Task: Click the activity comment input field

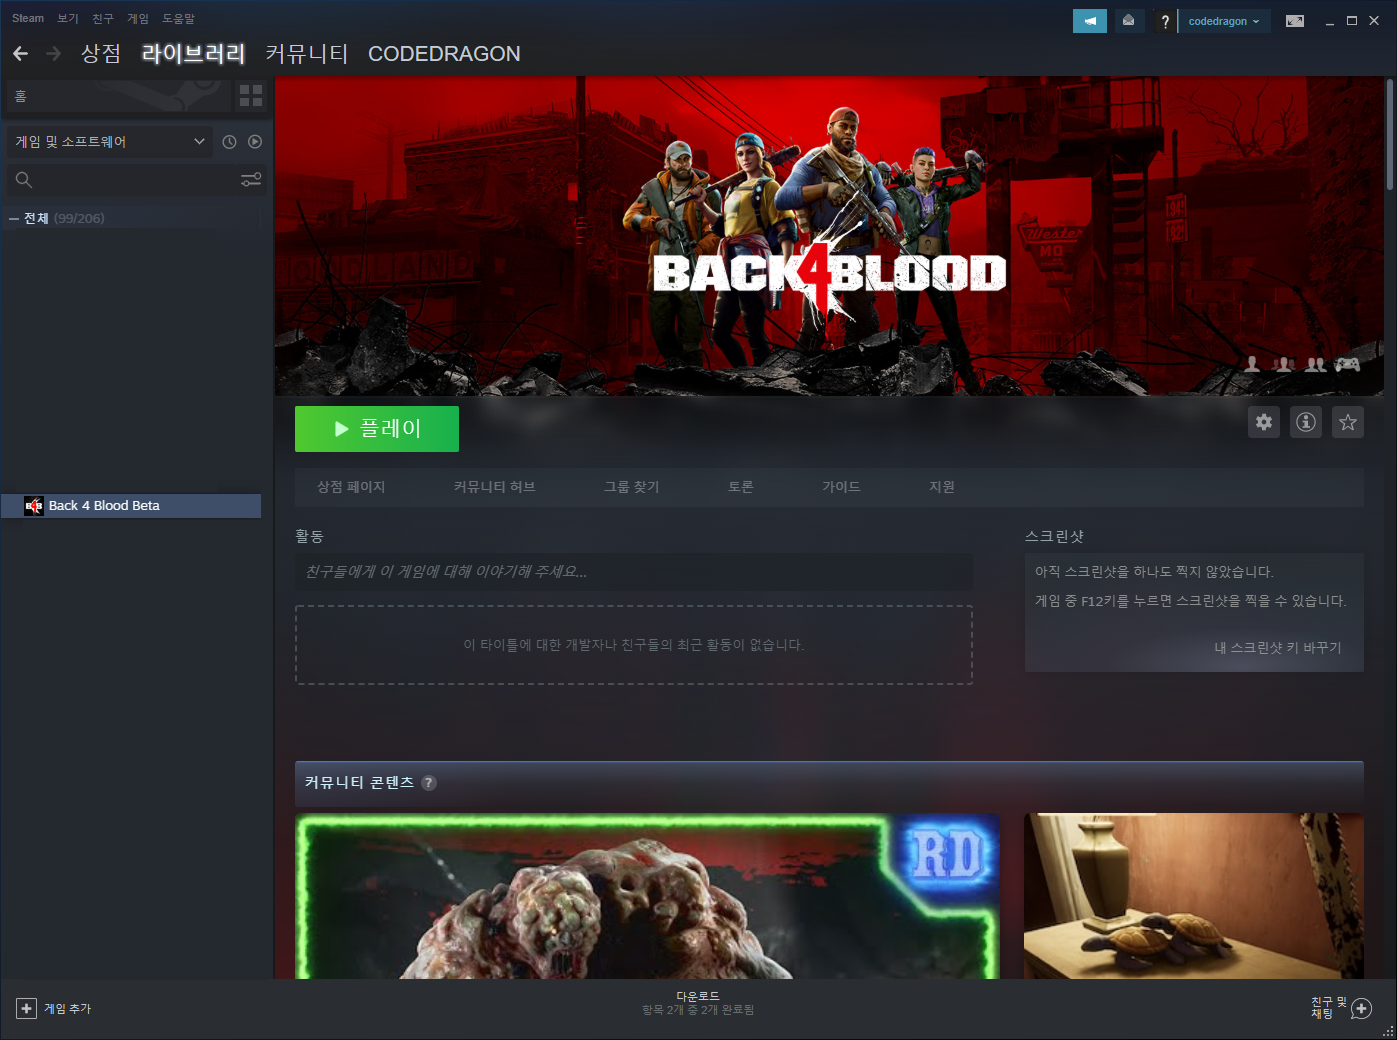Action: (x=634, y=572)
